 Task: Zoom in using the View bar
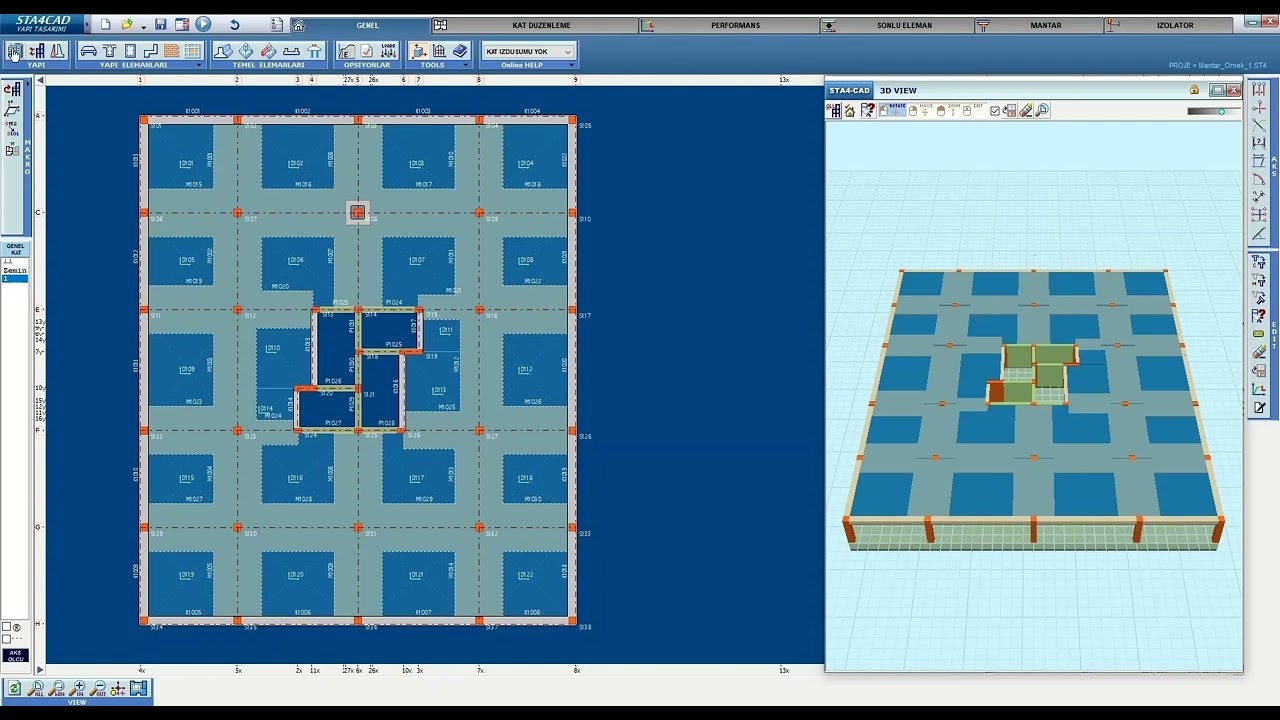click(78, 689)
